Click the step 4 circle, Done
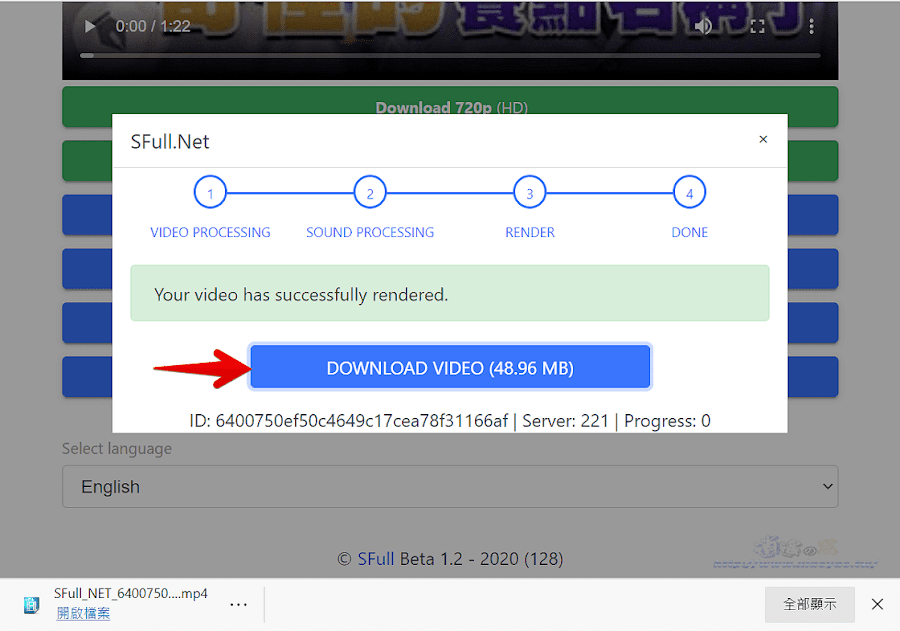The height and width of the screenshot is (631, 900). [x=689, y=192]
